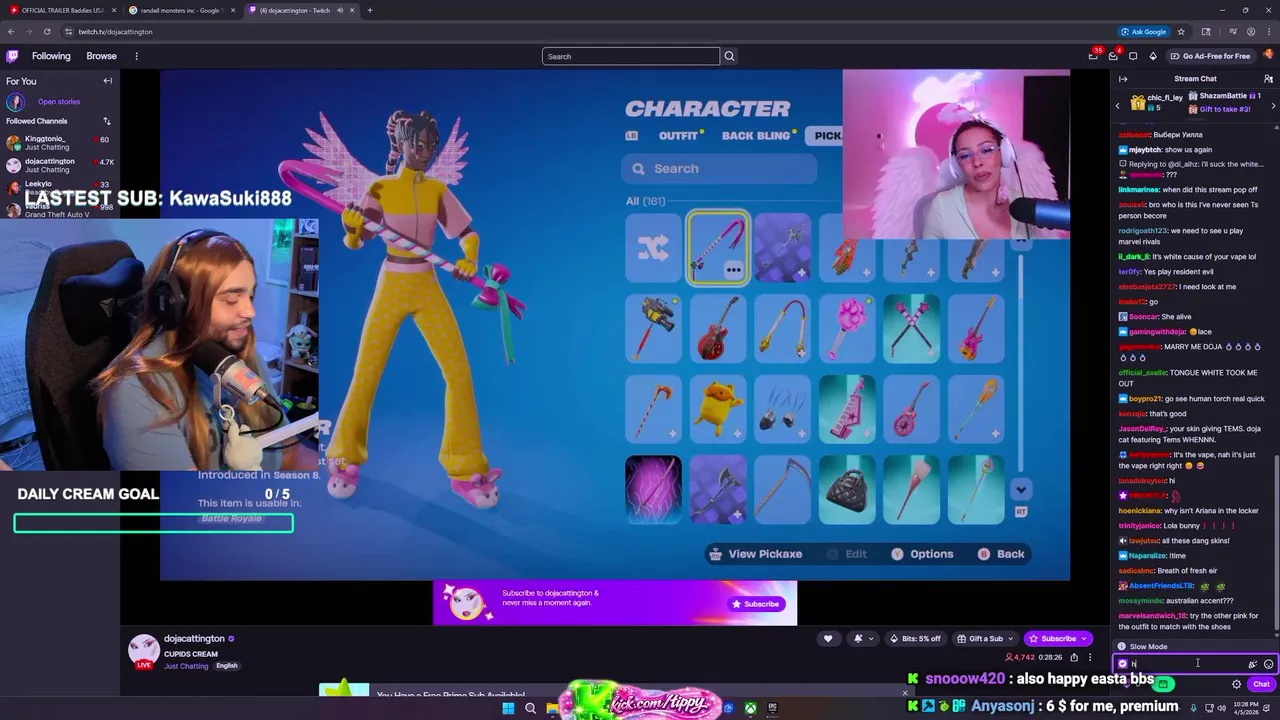Click Gift to take #3 link
Screen dimensions: 1280x720
coord(1225,109)
